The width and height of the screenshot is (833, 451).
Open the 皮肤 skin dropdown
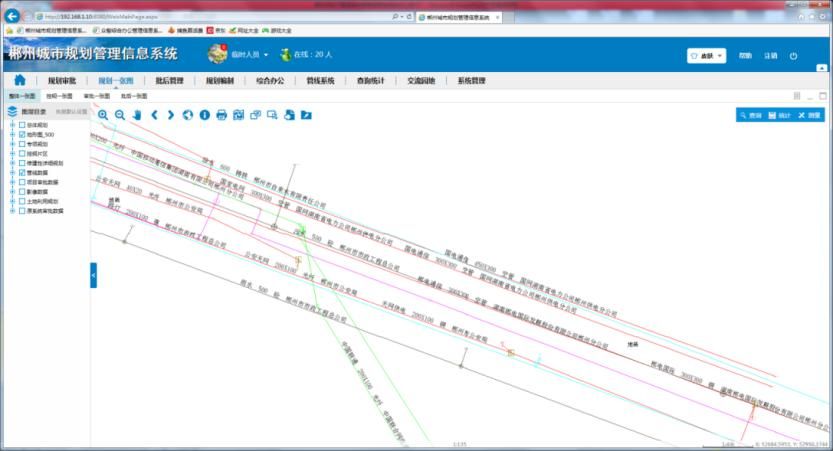tap(706, 56)
